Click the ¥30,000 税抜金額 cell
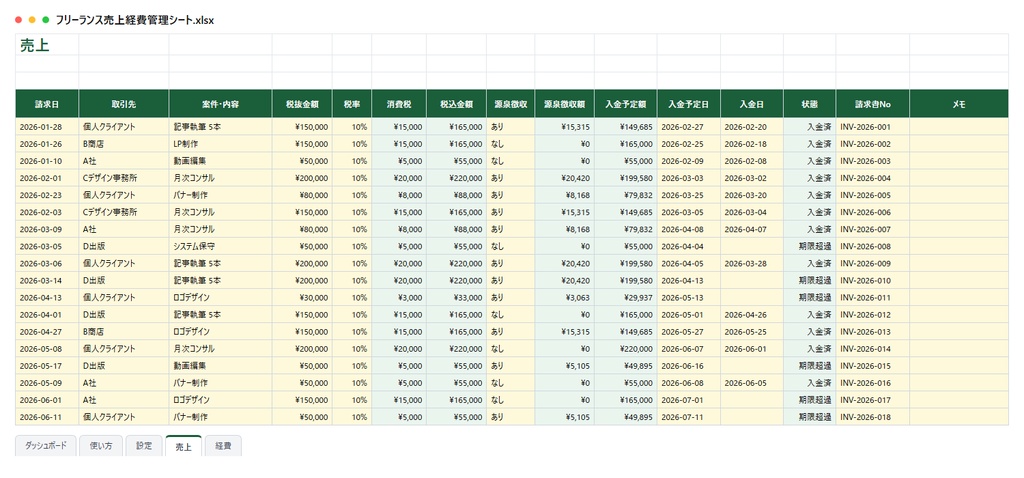The width and height of the screenshot is (1024, 478). [302, 297]
